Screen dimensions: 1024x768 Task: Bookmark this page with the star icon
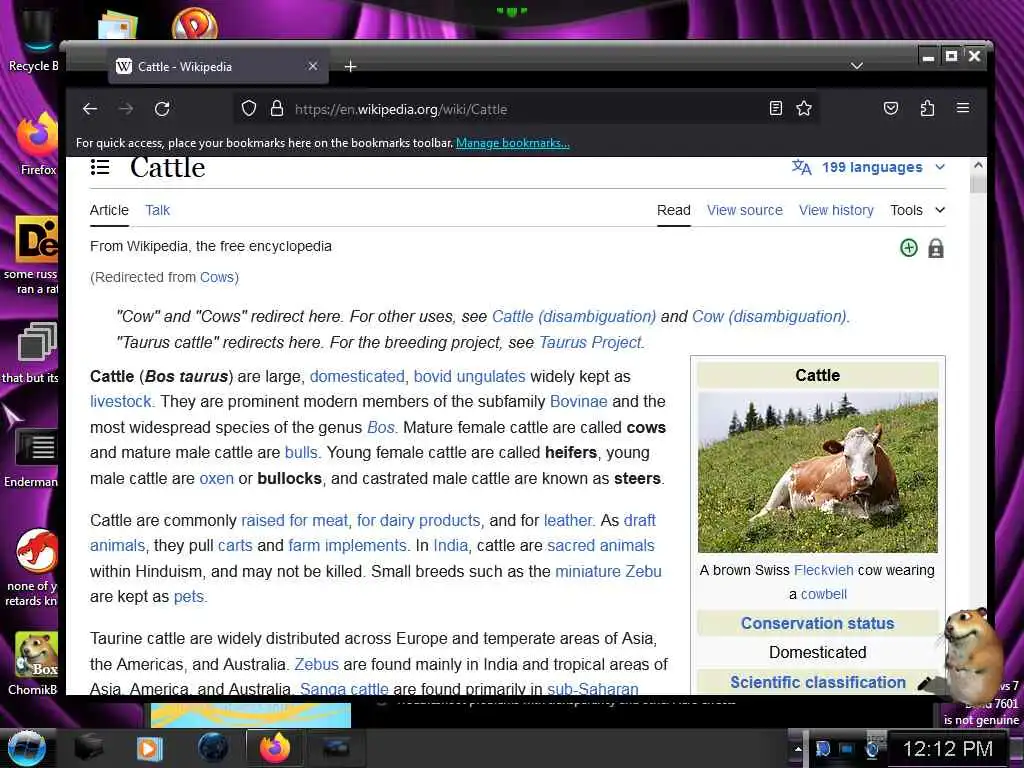[x=804, y=108]
